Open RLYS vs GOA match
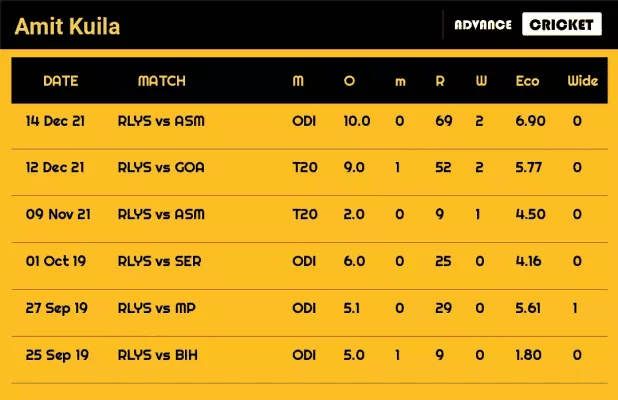 (161, 168)
